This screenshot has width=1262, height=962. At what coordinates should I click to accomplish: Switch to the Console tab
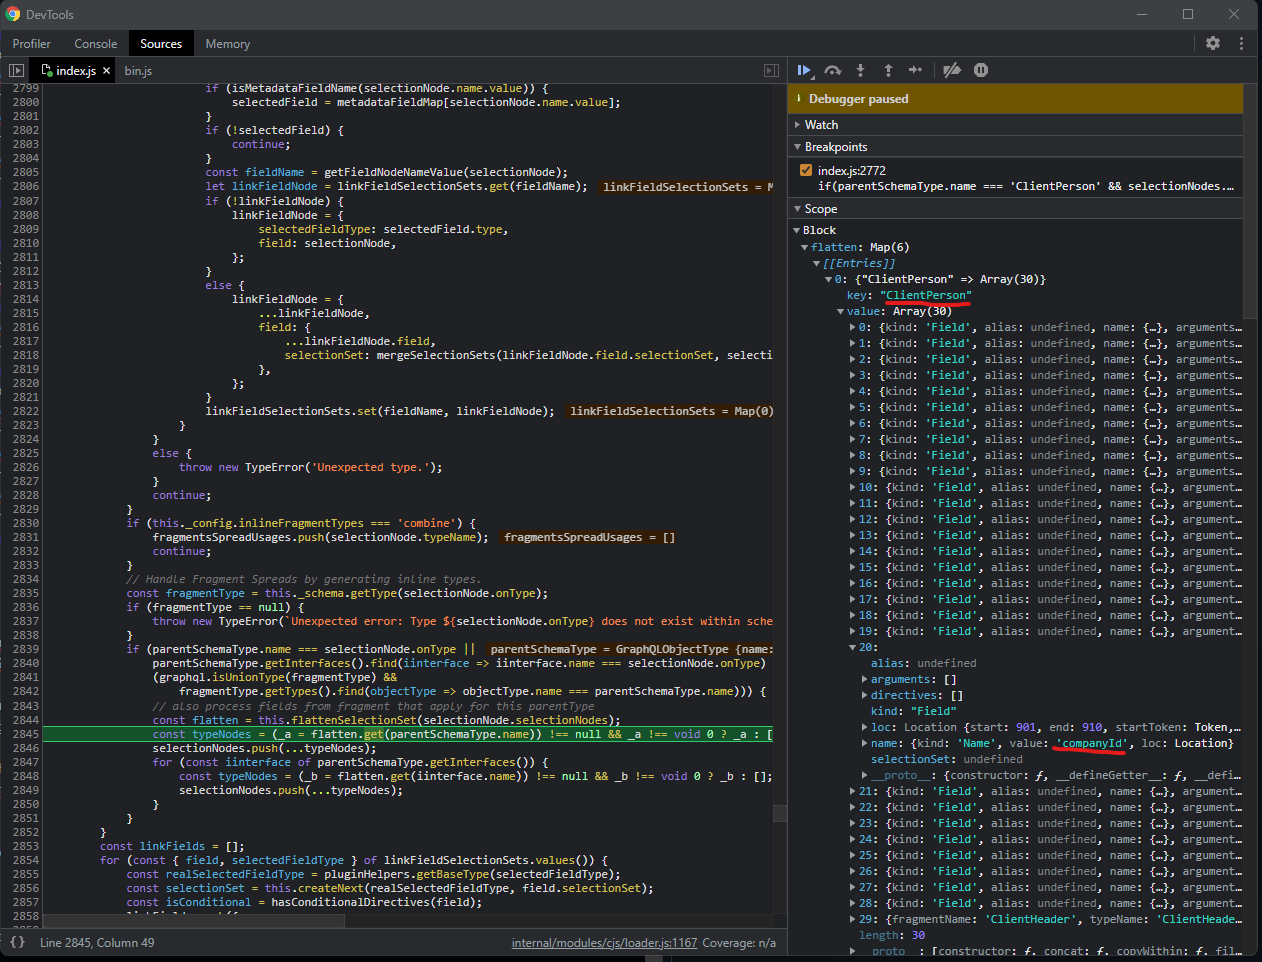point(95,44)
